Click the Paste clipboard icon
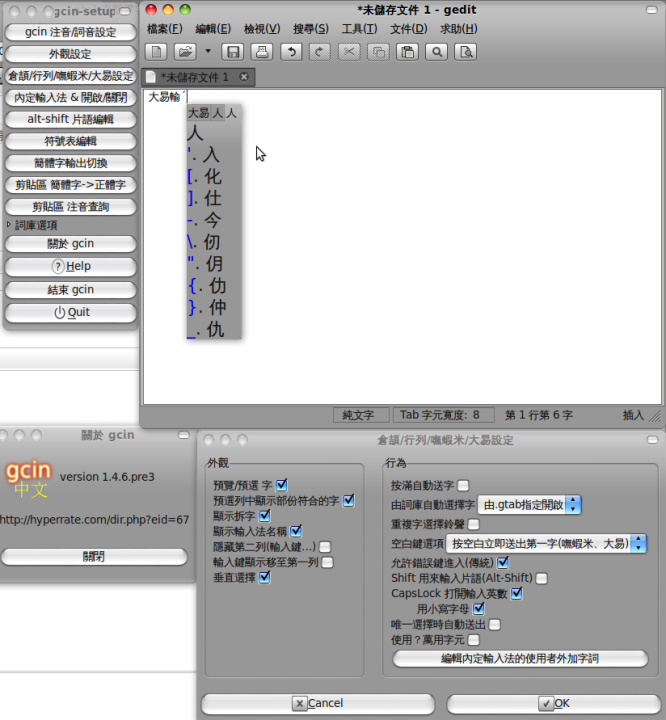This screenshot has height=720, width=666. click(408, 51)
